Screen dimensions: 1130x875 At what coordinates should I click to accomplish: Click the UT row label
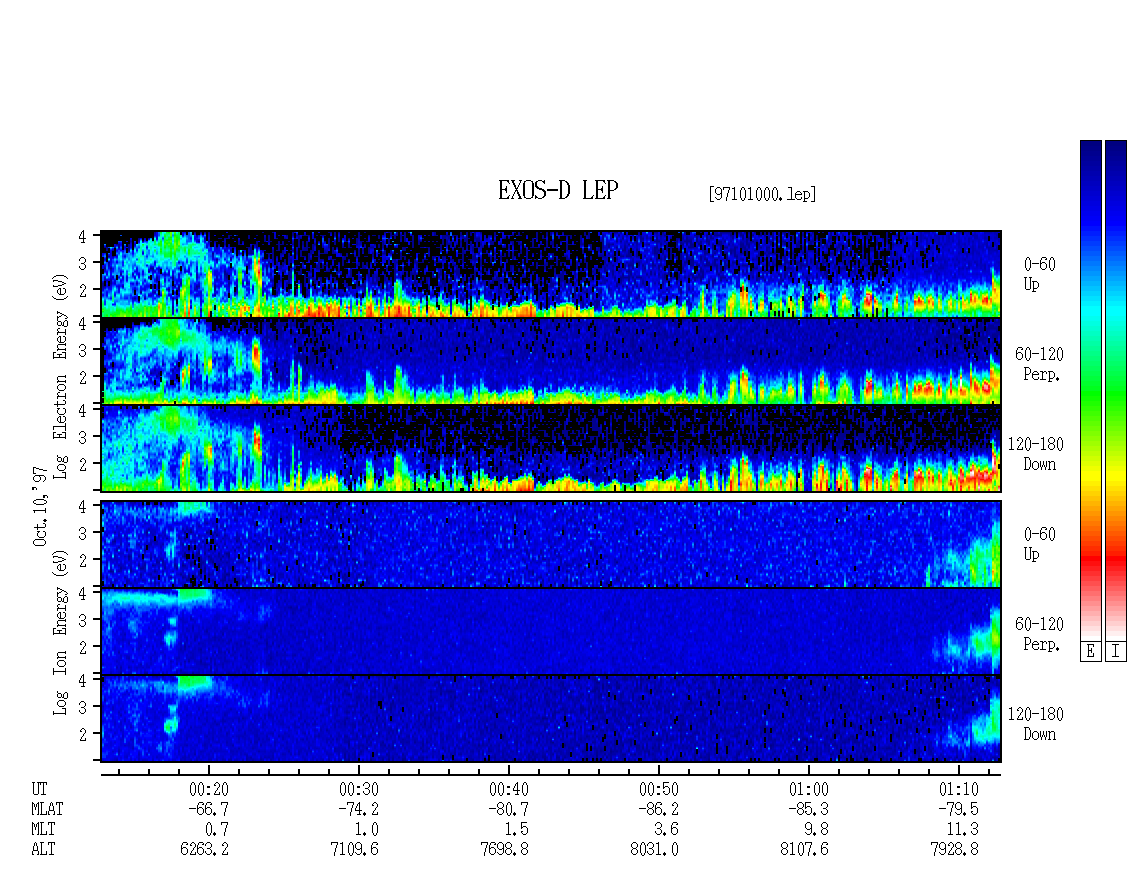point(40,789)
